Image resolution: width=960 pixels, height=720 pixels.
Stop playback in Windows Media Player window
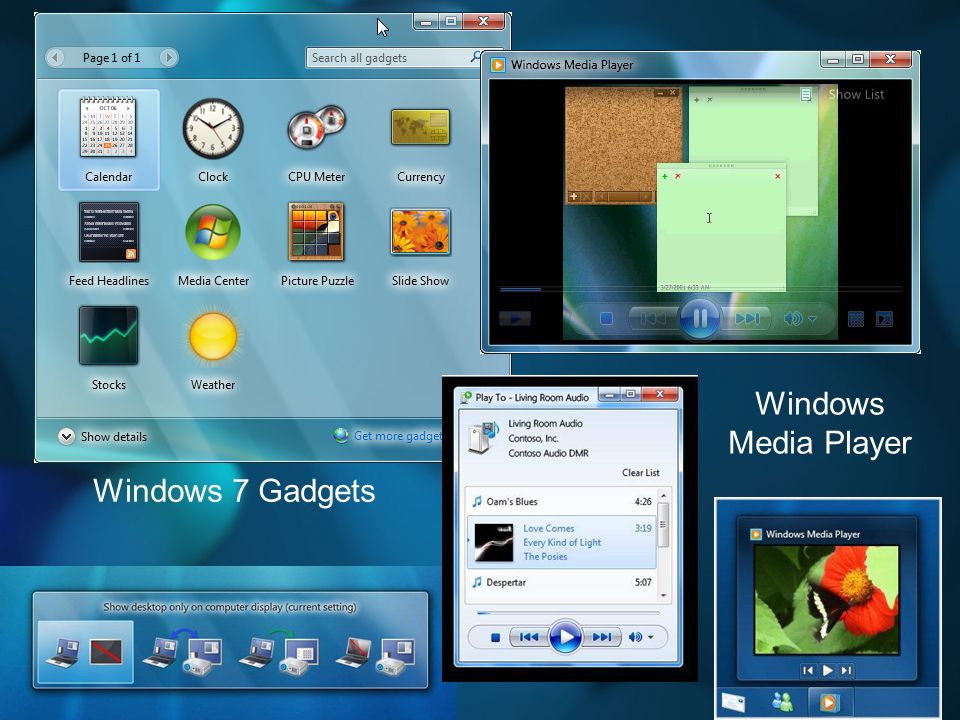click(606, 318)
